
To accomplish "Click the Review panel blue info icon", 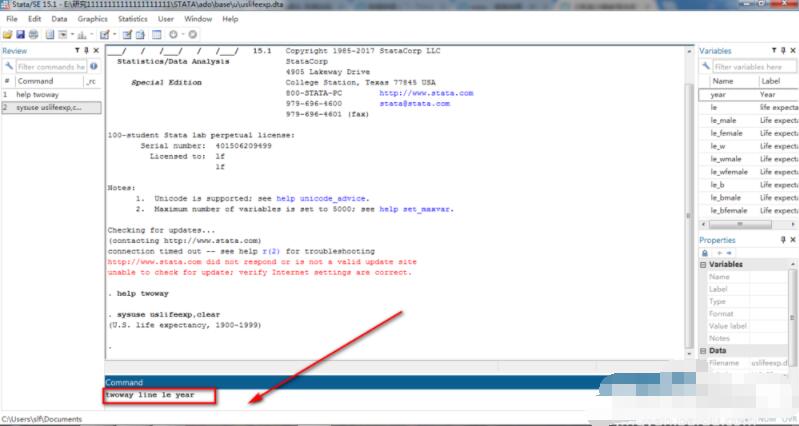I will click(x=94, y=66).
